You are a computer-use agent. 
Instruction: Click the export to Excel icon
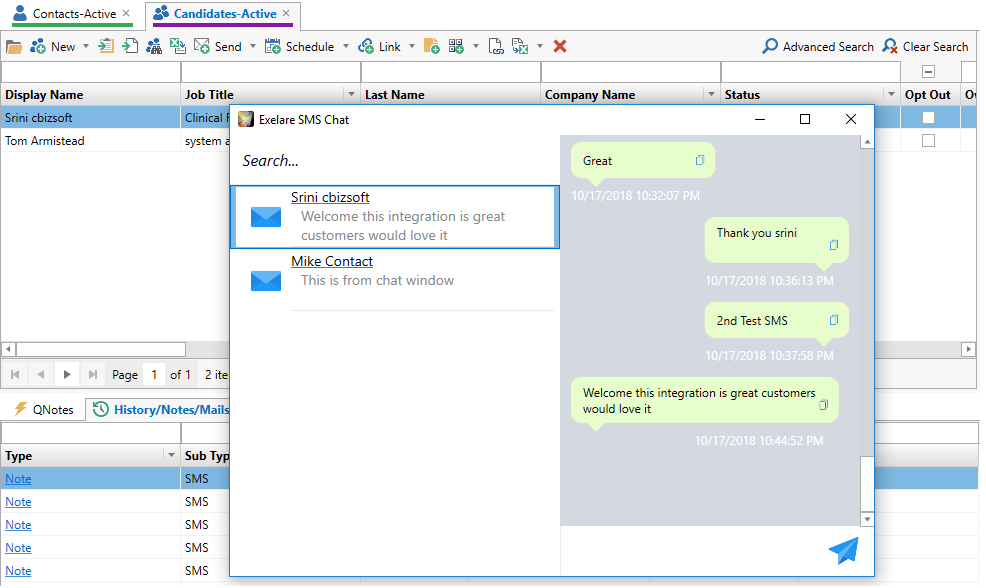tap(178, 46)
